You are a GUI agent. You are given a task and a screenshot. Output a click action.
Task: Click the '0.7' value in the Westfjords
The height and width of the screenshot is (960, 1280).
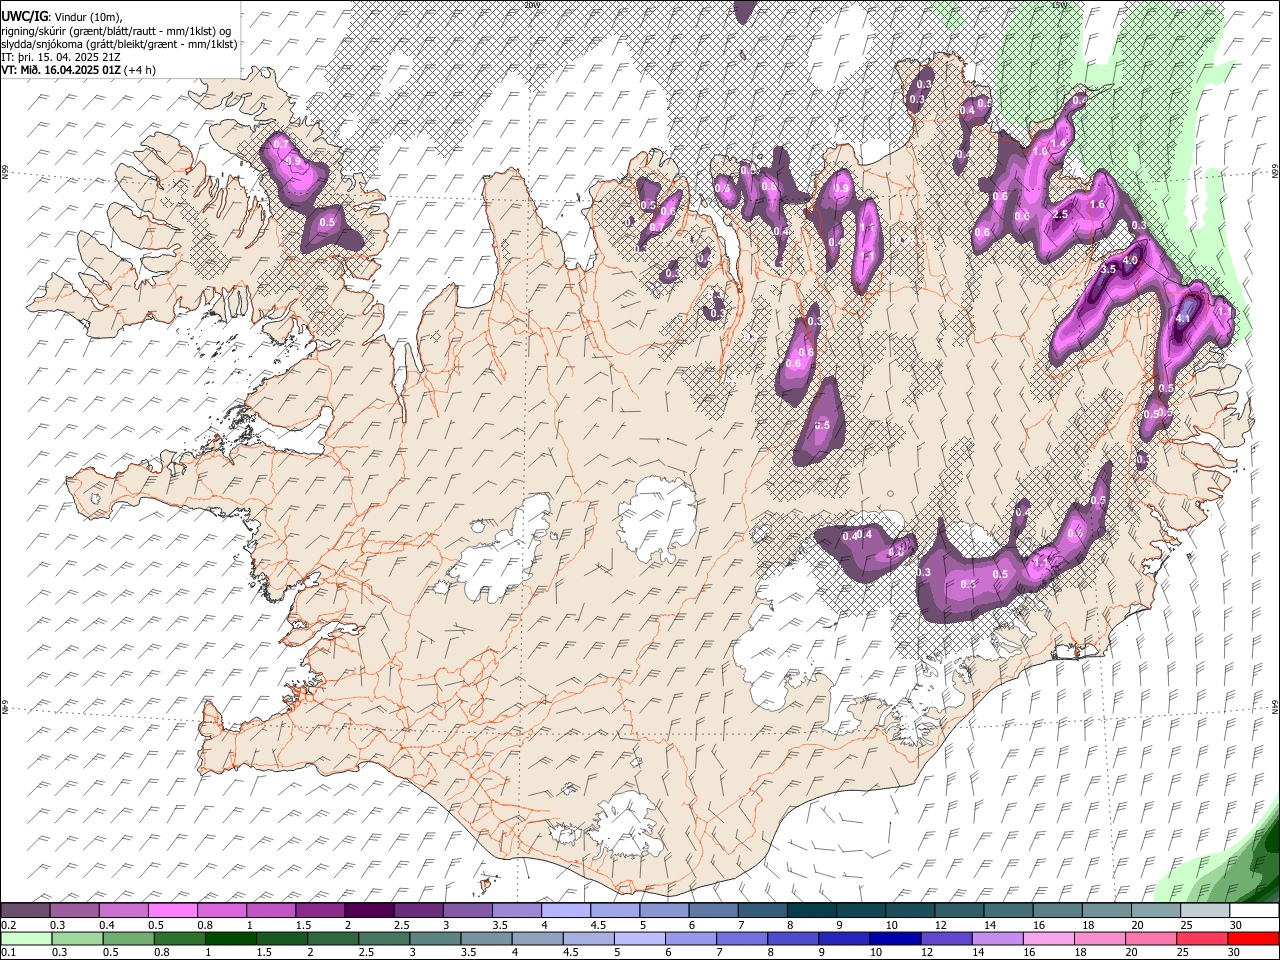point(279,145)
